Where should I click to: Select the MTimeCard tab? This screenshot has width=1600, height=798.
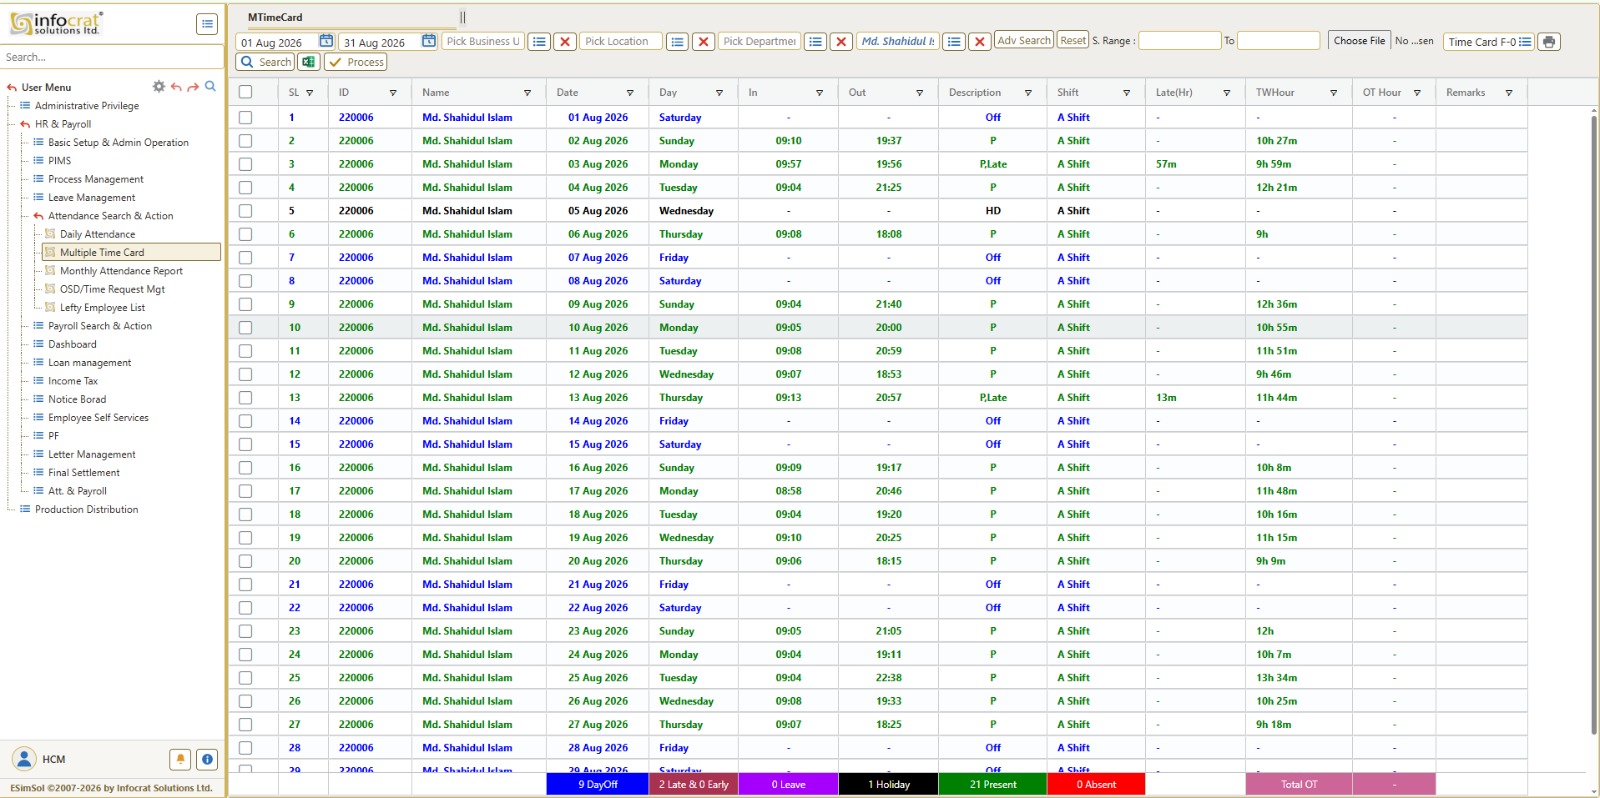click(275, 17)
